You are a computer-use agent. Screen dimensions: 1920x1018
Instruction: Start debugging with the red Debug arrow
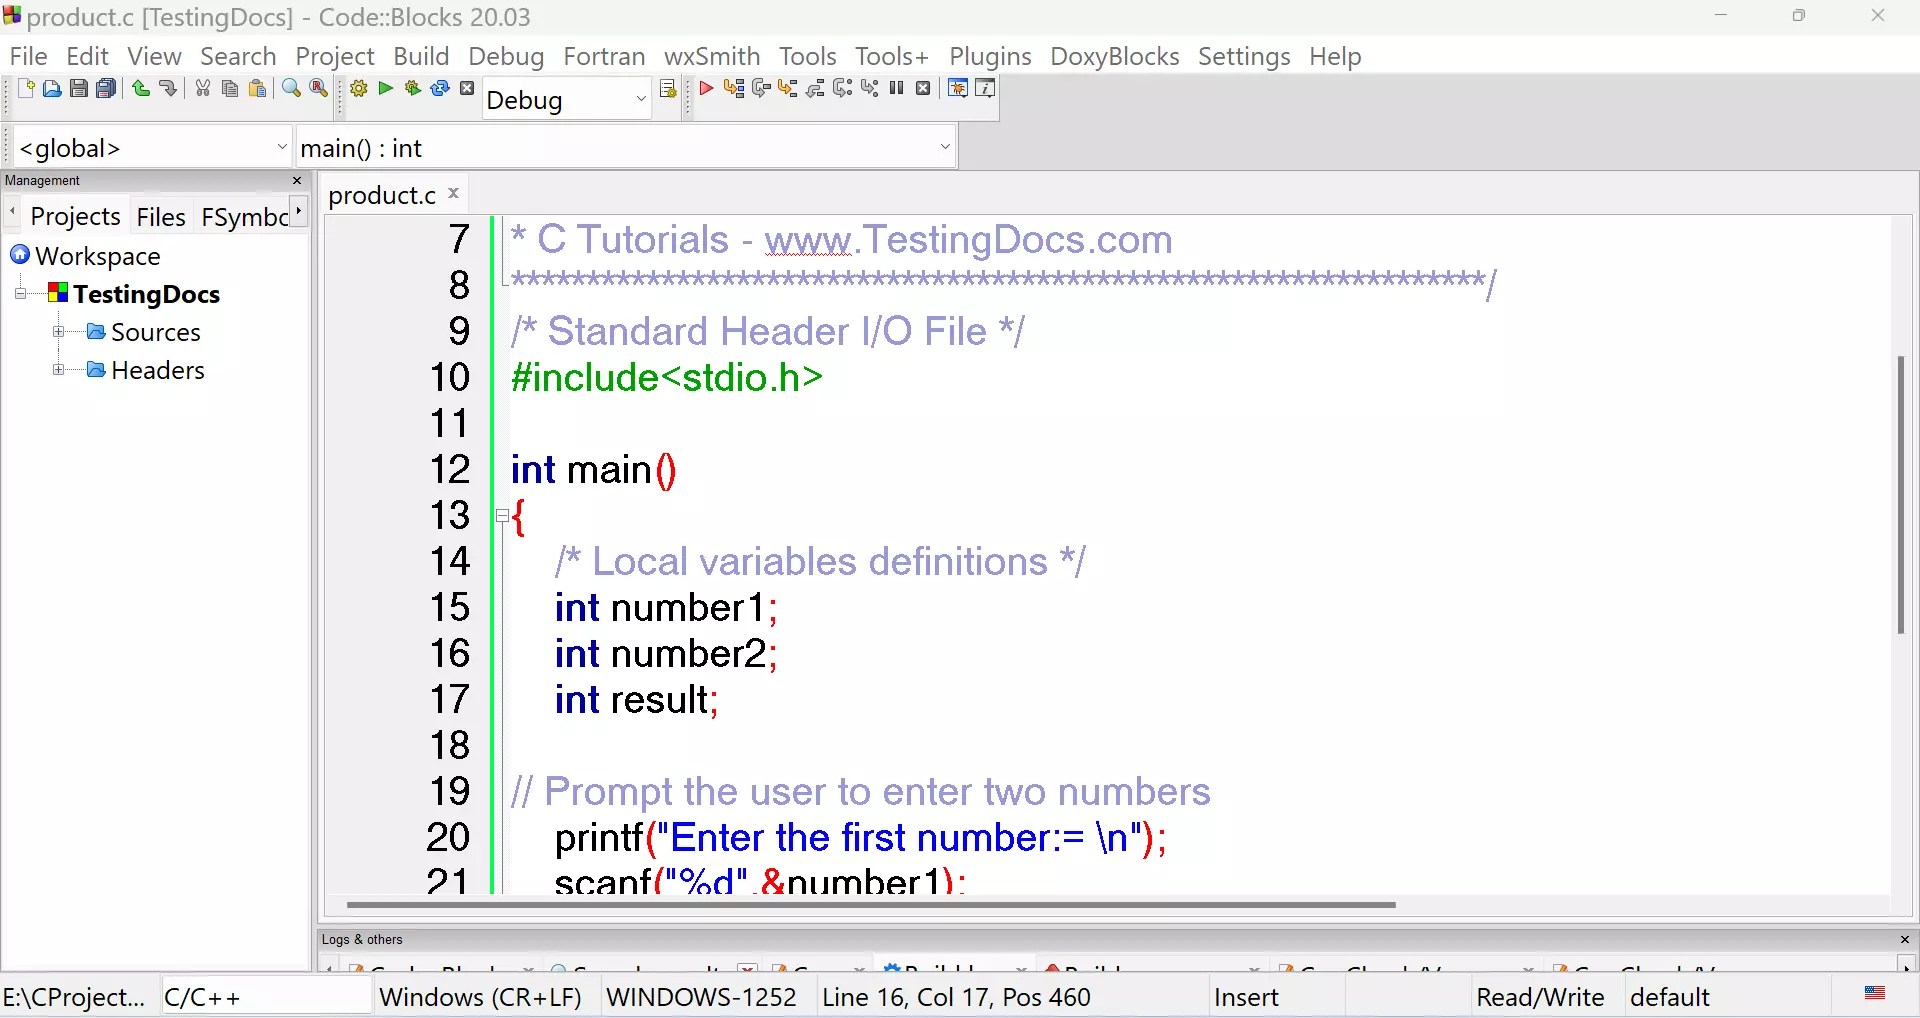707,89
